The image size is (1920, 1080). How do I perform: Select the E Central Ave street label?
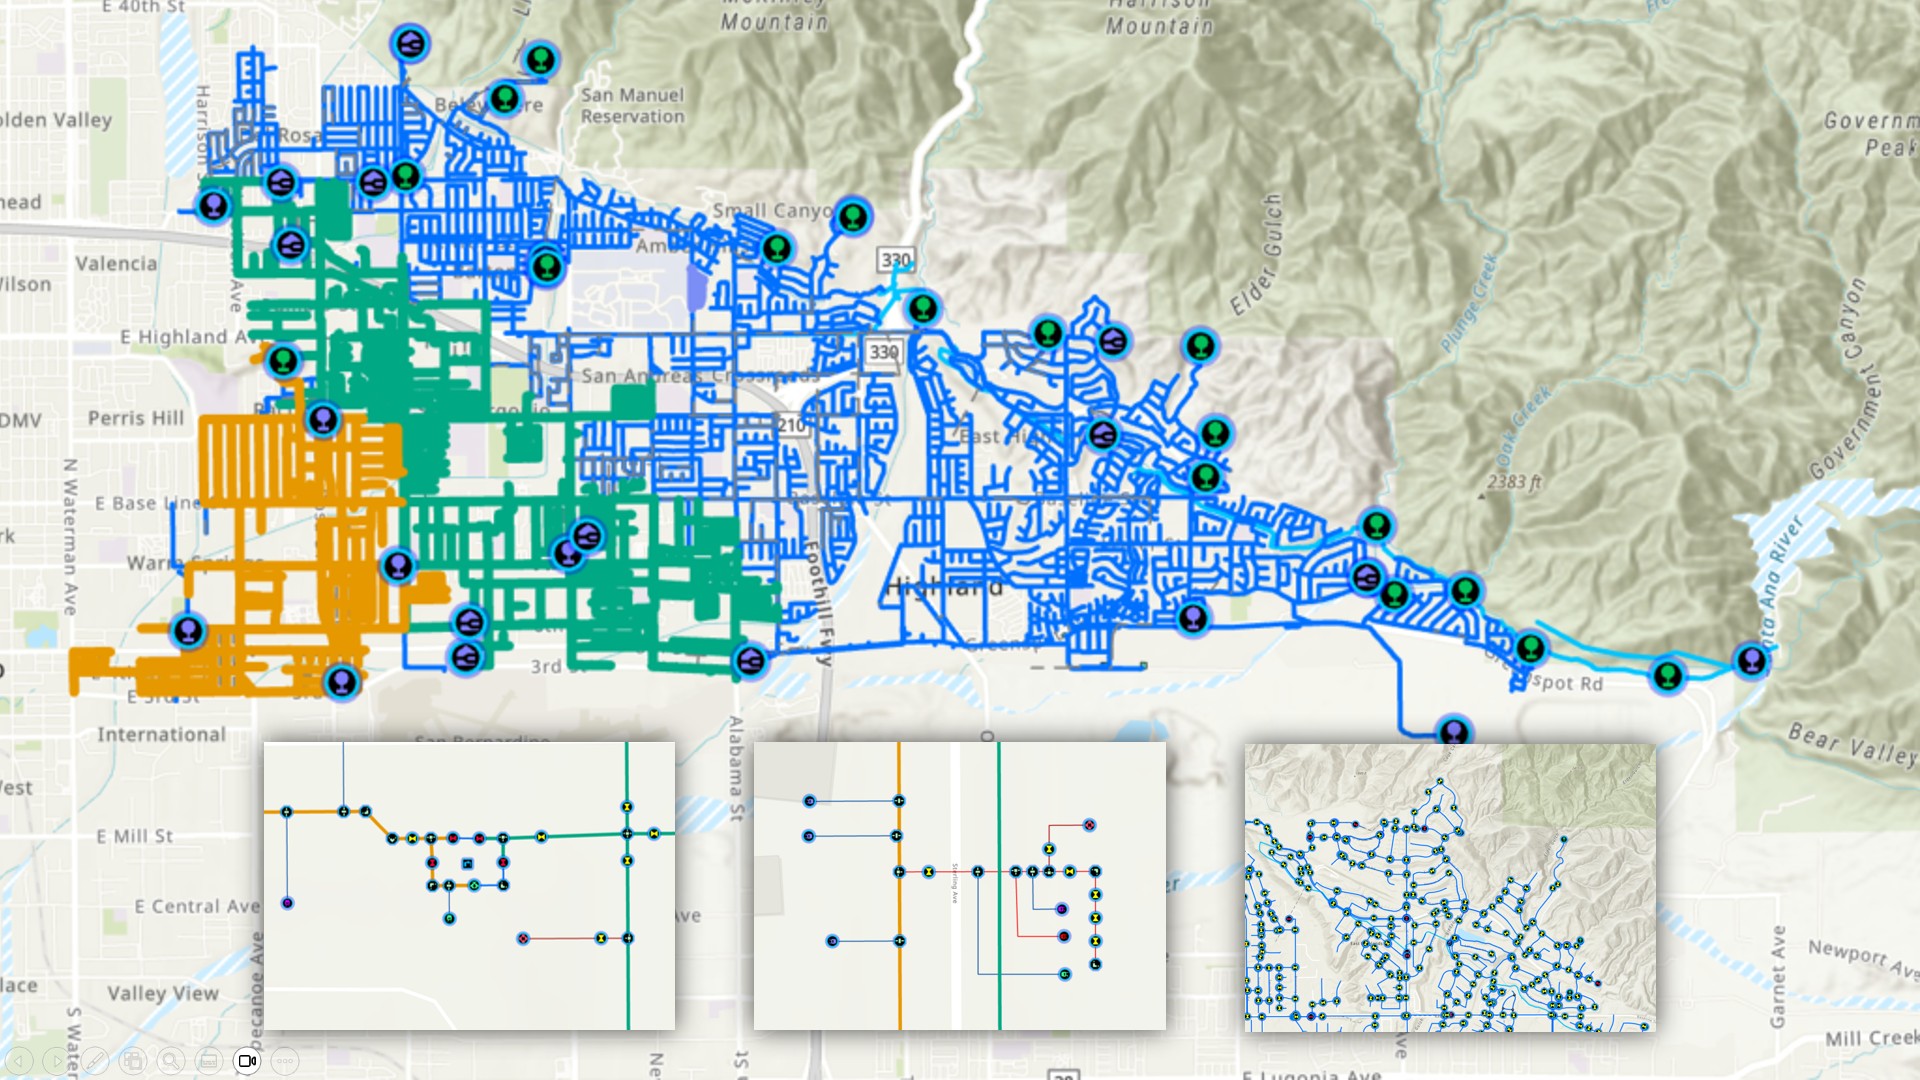coord(197,906)
